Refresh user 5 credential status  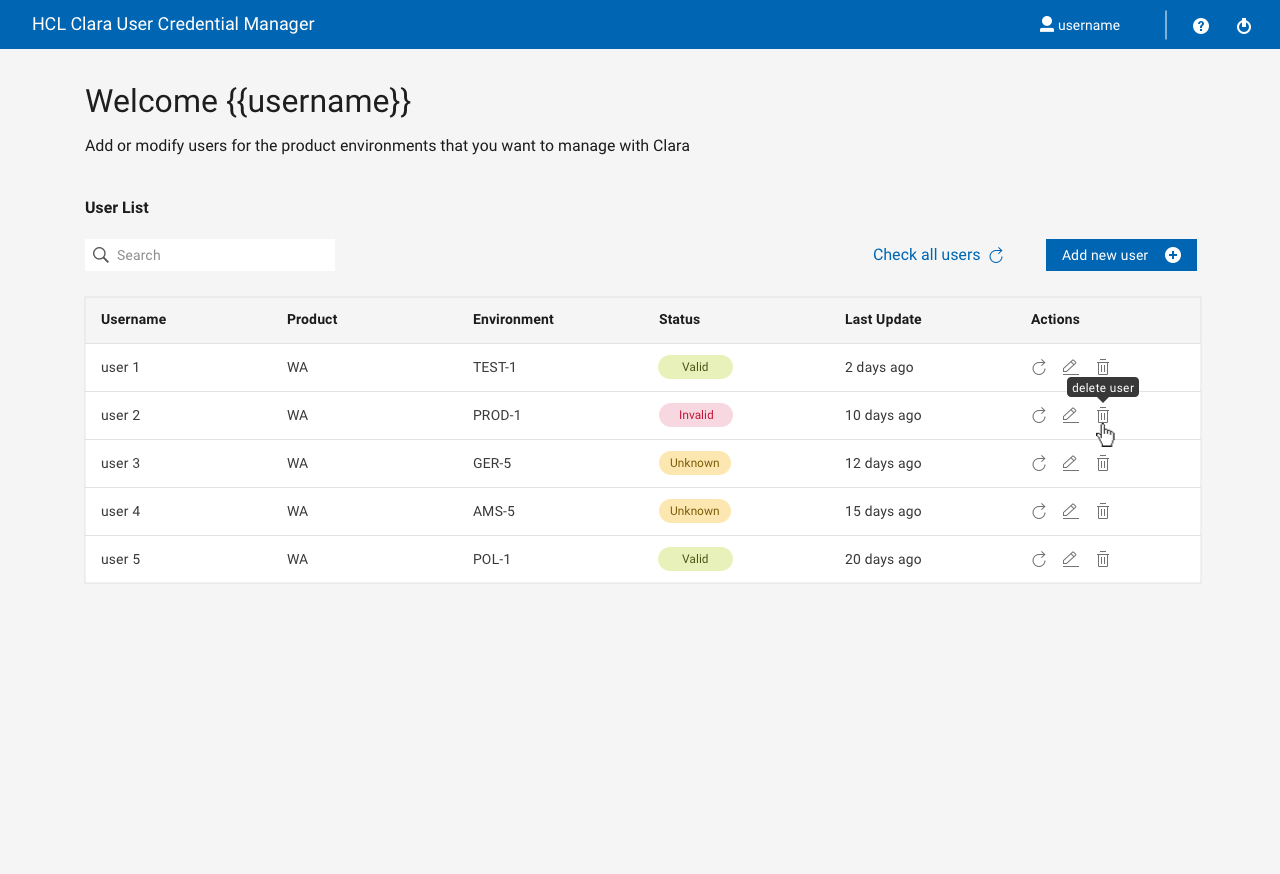point(1039,559)
